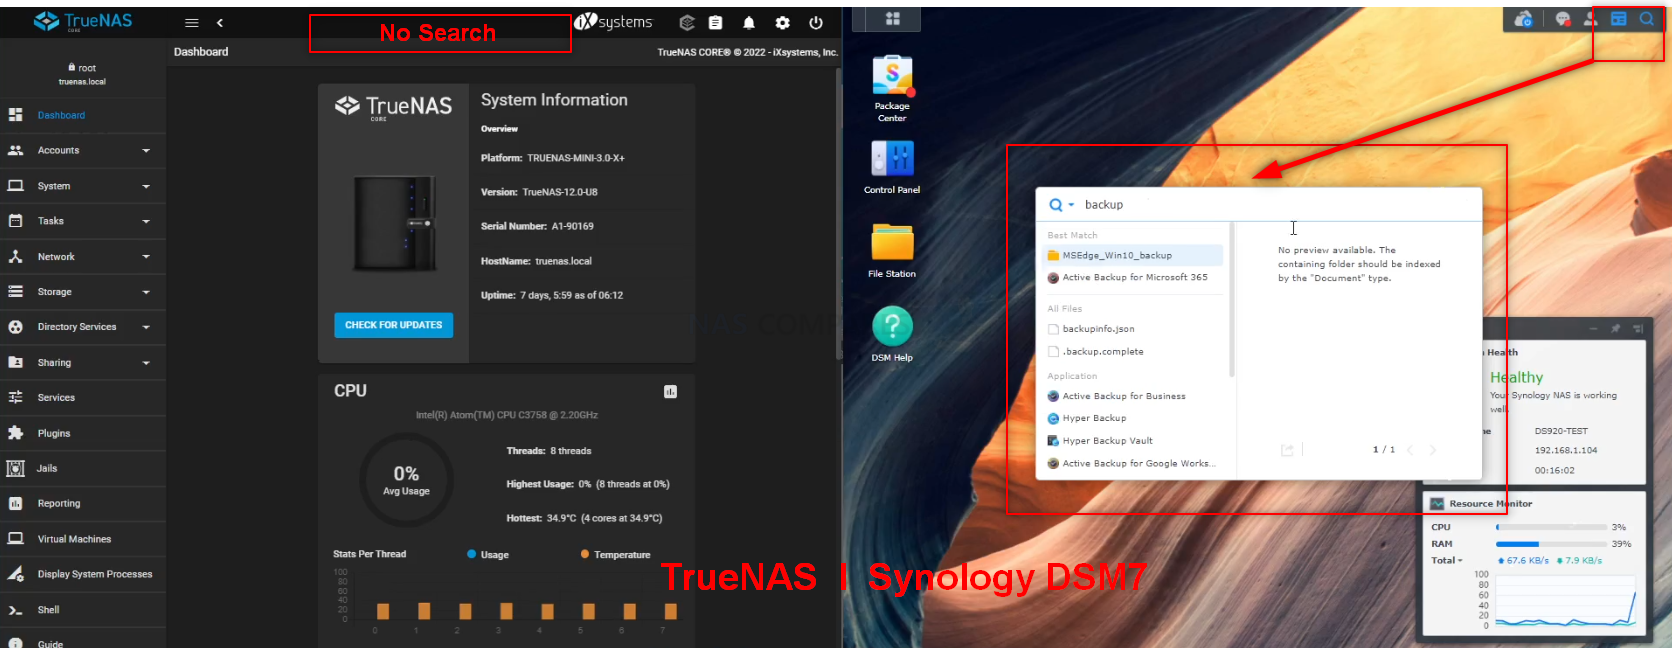Click the open-location icon in search preview
1672x648 pixels.
click(1287, 450)
